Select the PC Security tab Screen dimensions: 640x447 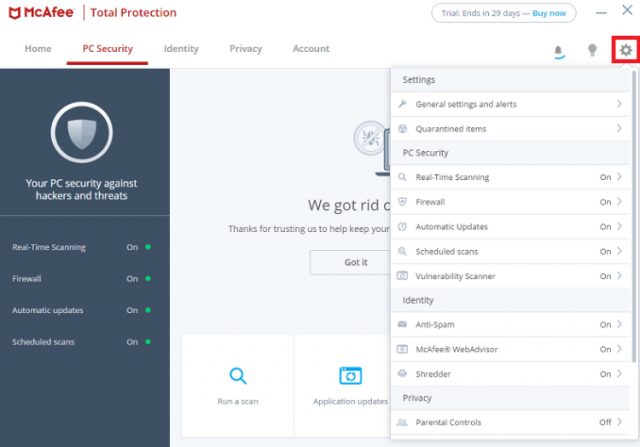coord(107,49)
